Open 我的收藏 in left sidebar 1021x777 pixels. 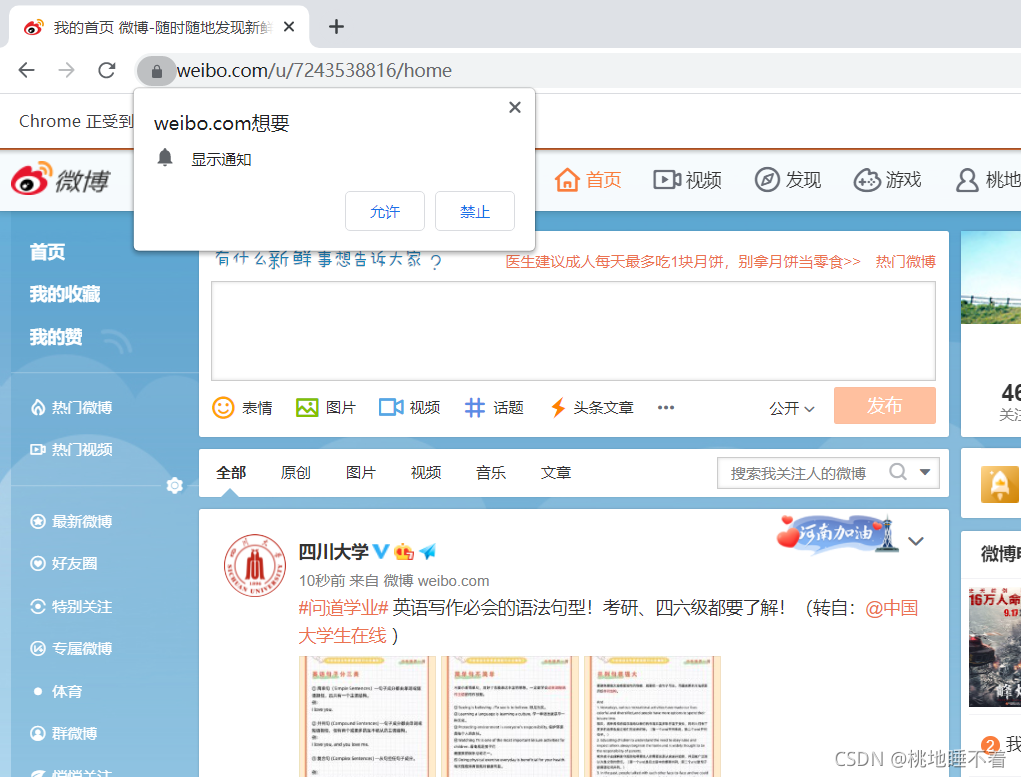pyautogui.click(x=64, y=294)
